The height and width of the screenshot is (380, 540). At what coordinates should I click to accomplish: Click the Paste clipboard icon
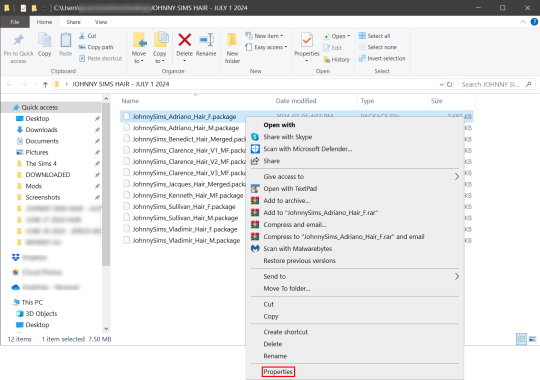pos(65,40)
